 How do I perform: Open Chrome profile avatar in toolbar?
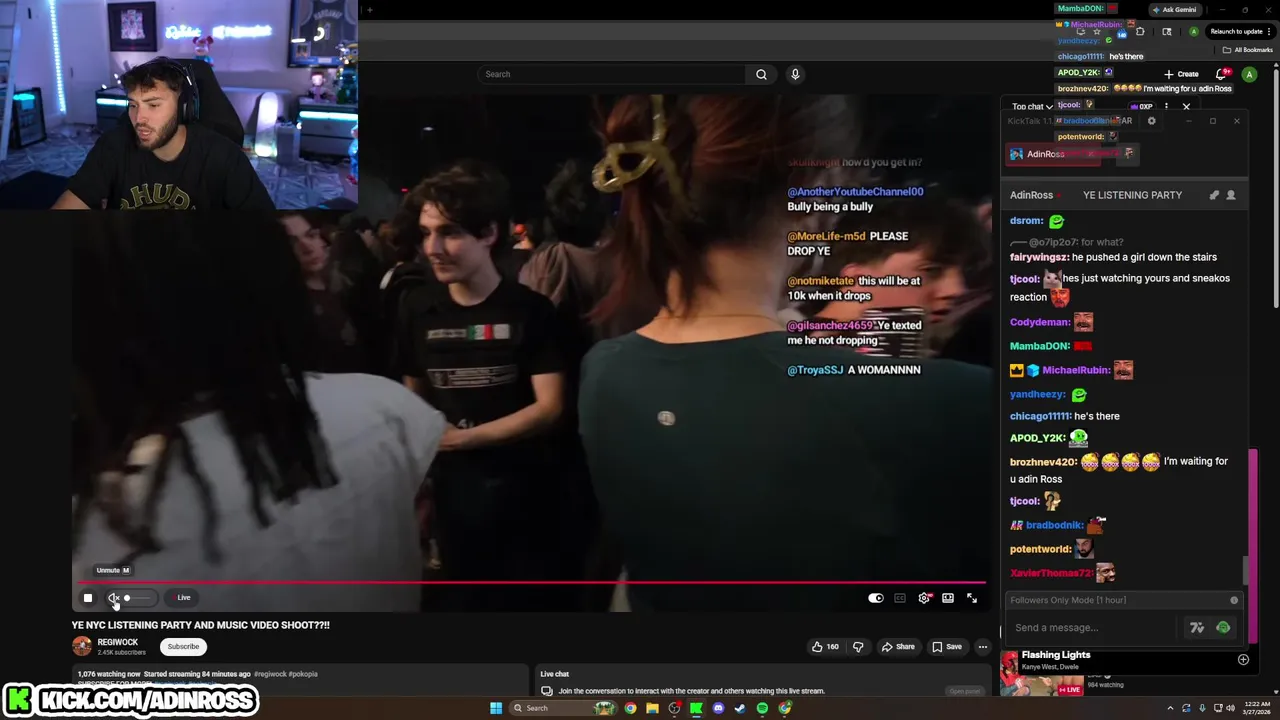point(1193,32)
